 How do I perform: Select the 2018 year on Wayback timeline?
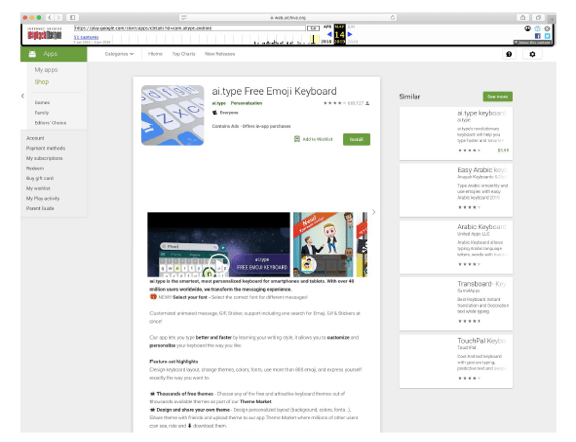326,41
